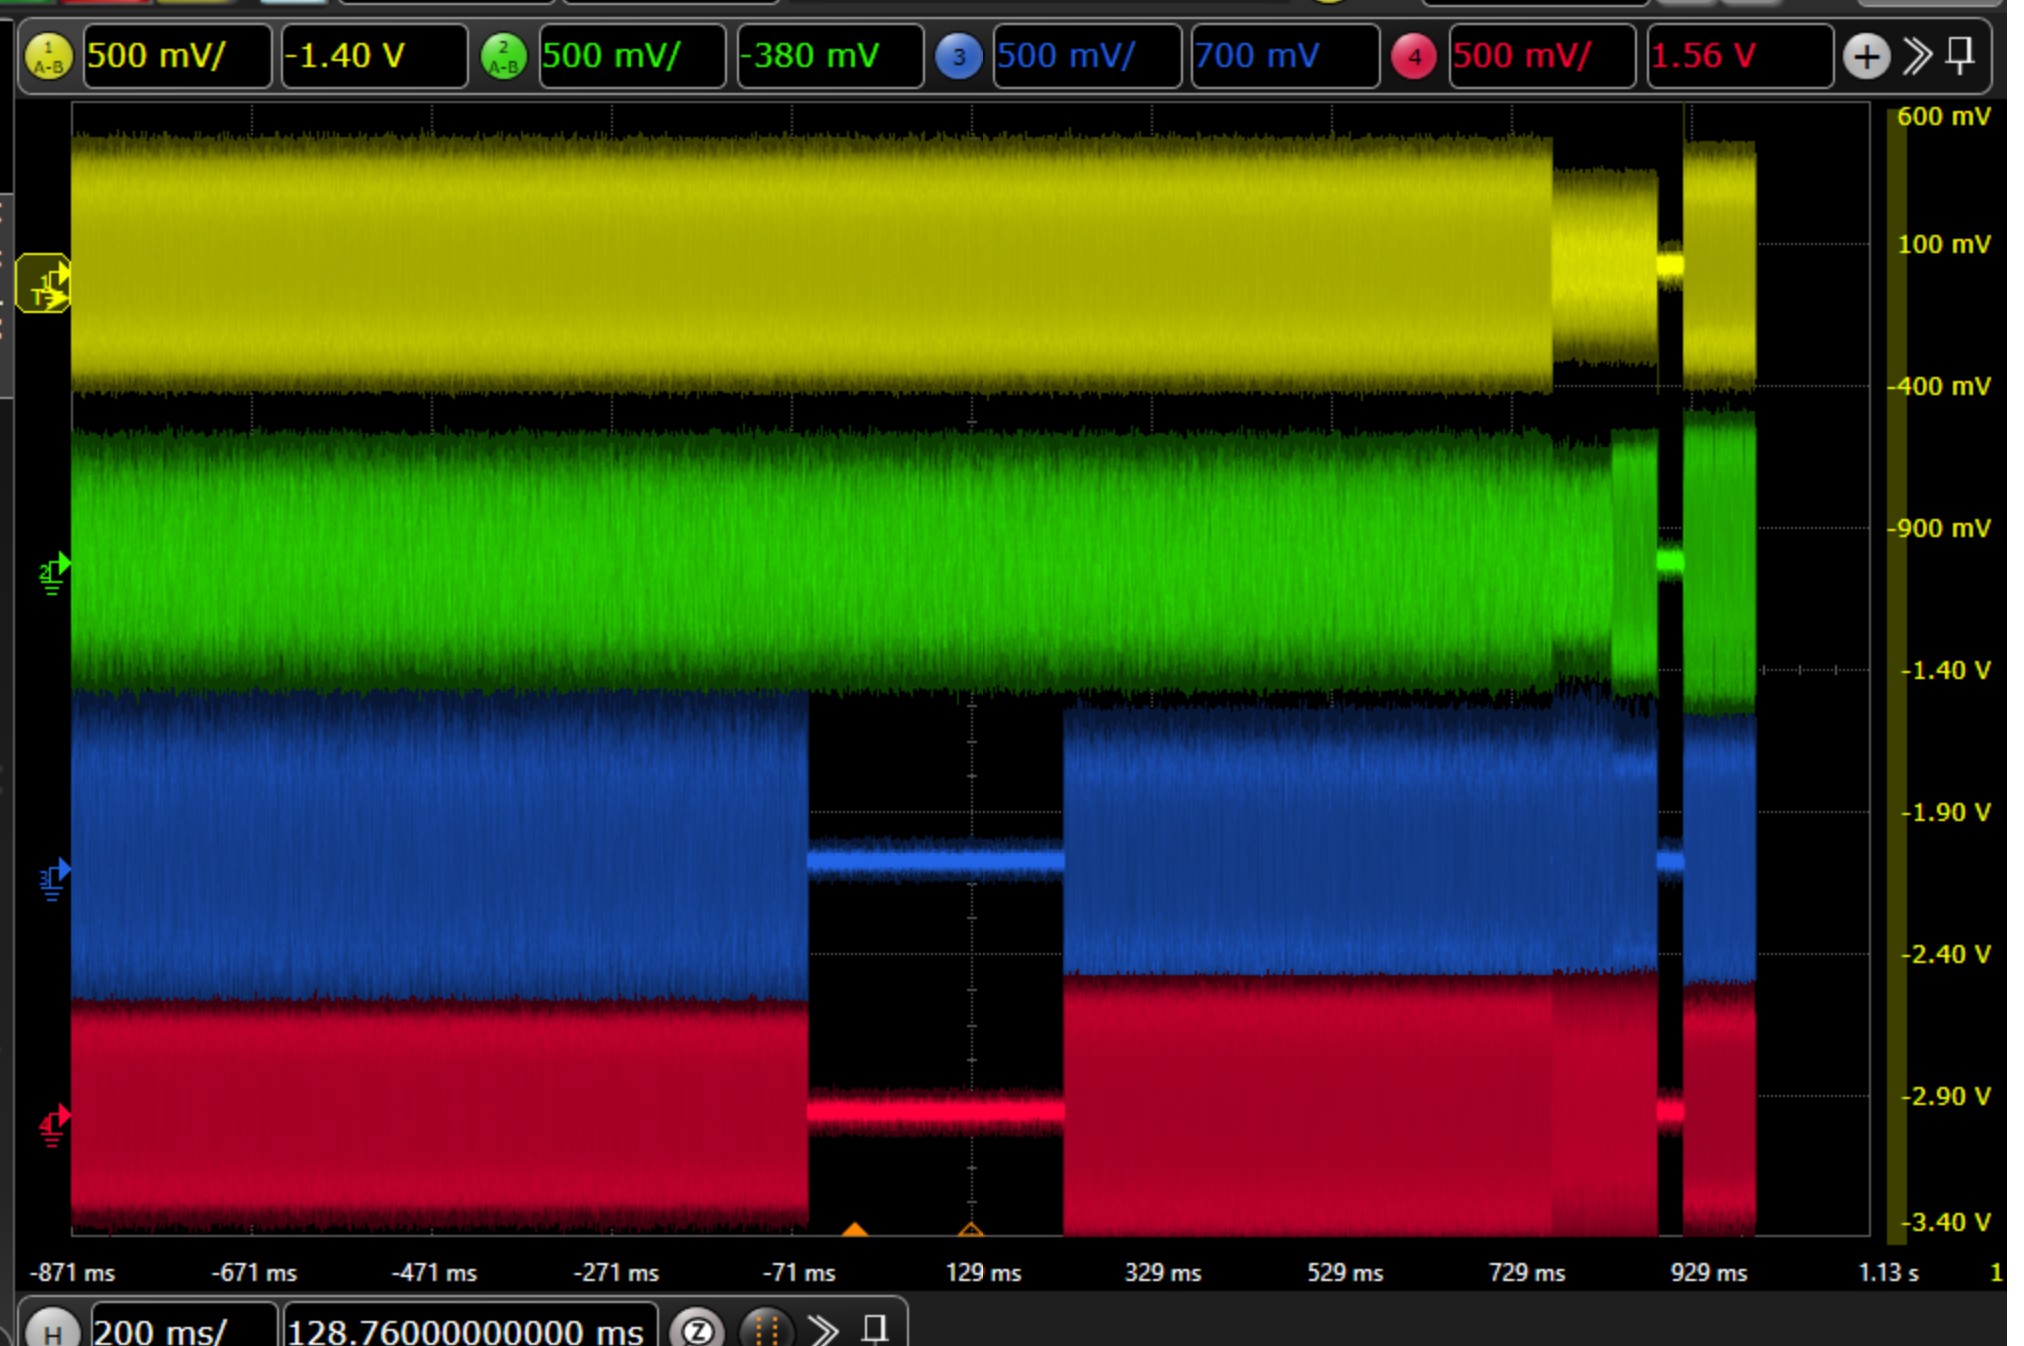Image resolution: width=2024 pixels, height=1346 pixels.
Task: Select solid orange trigger time marker
Action: 855,1229
